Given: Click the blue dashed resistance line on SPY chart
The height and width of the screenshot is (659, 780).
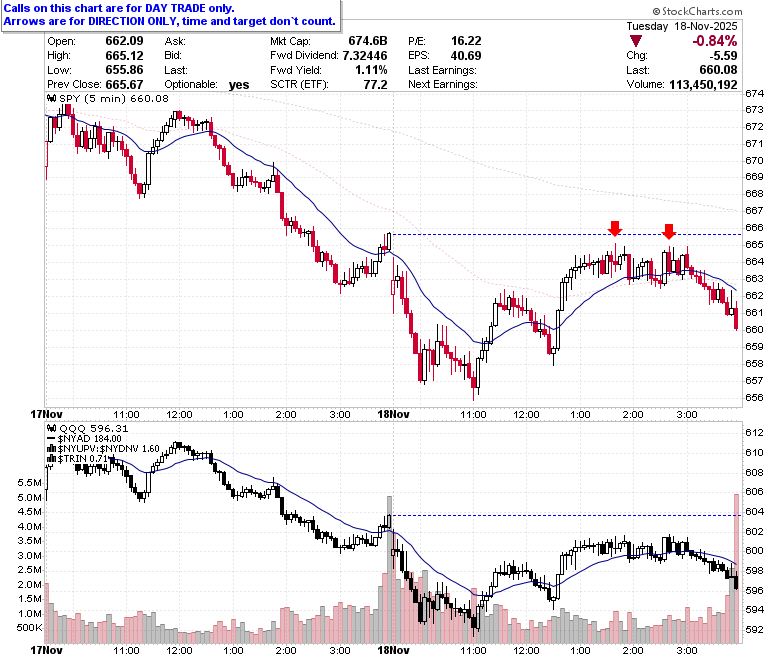Looking at the screenshot, I should click(x=567, y=234).
